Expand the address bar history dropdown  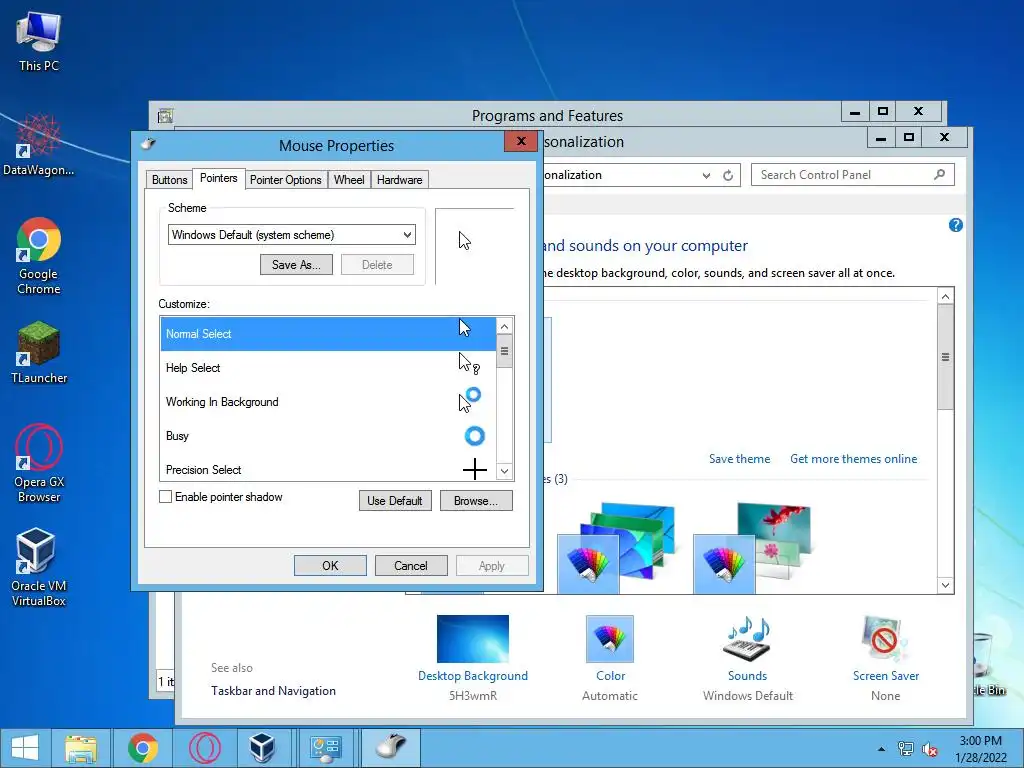tap(706, 175)
